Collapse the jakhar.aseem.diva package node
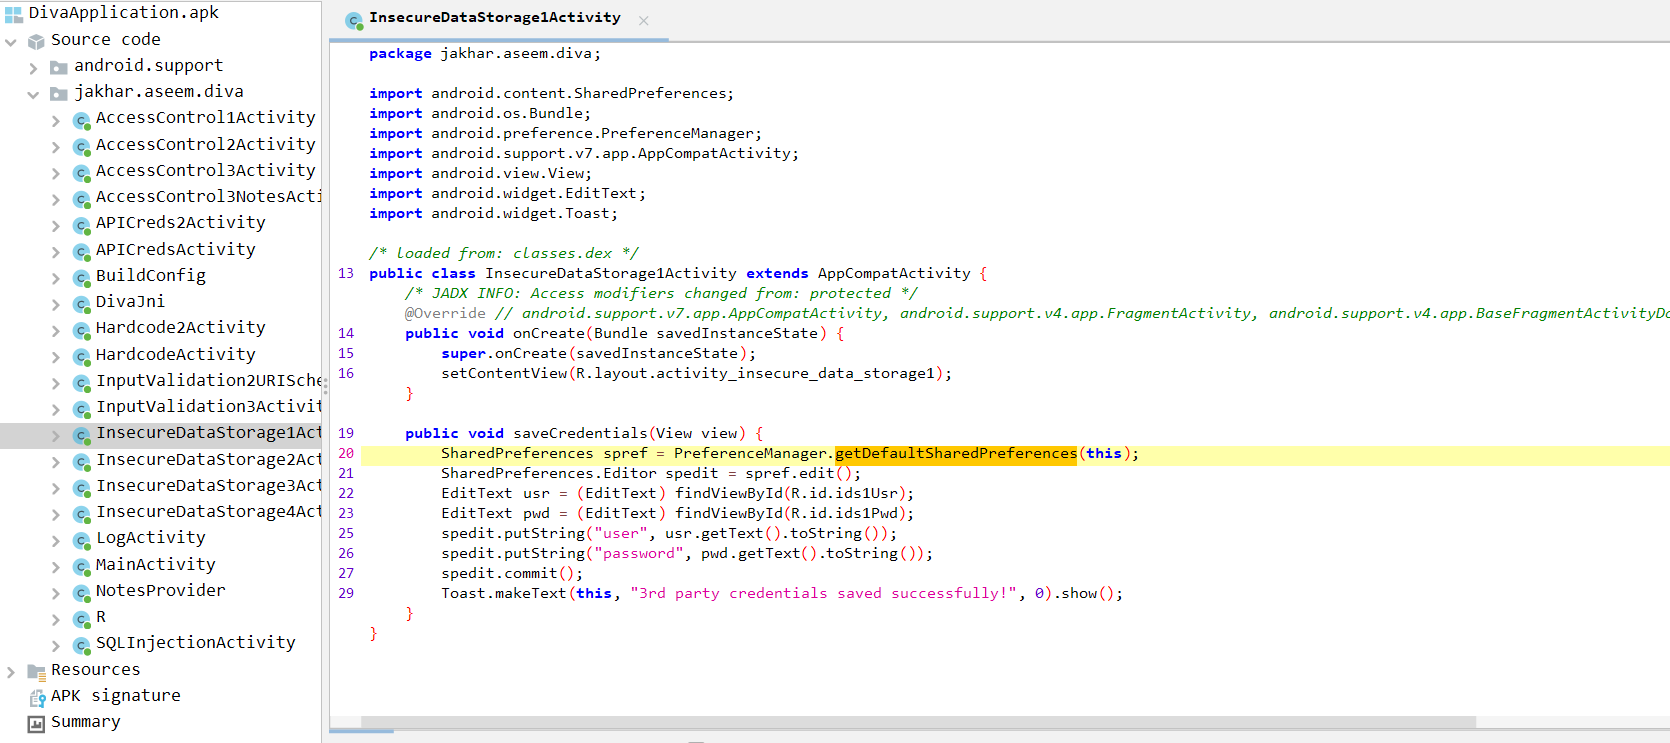 click(x=33, y=94)
